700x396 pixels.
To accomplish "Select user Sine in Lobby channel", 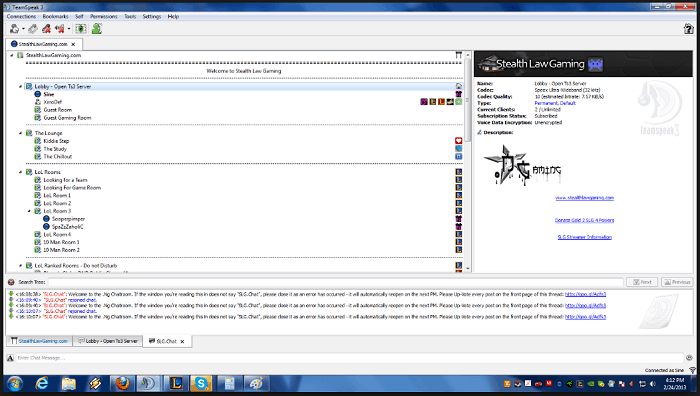I will tap(49, 94).
